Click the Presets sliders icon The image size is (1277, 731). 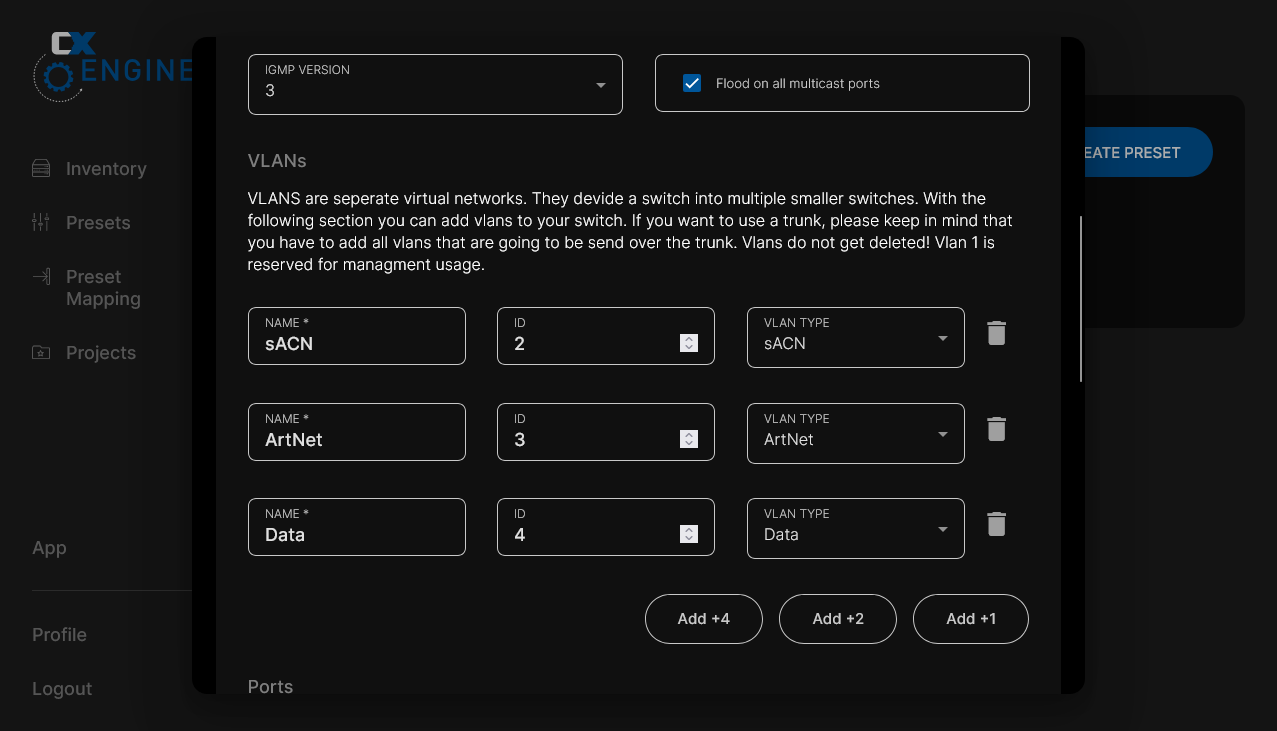tap(41, 223)
